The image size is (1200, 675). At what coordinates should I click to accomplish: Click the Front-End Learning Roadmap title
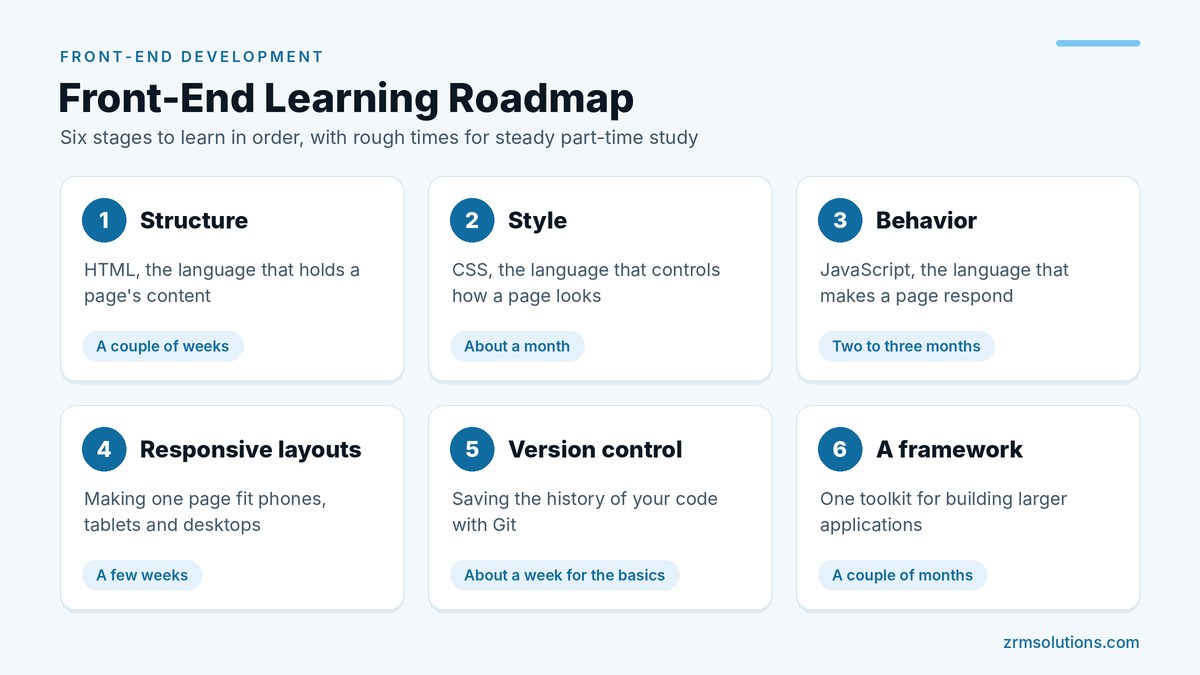[x=346, y=98]
